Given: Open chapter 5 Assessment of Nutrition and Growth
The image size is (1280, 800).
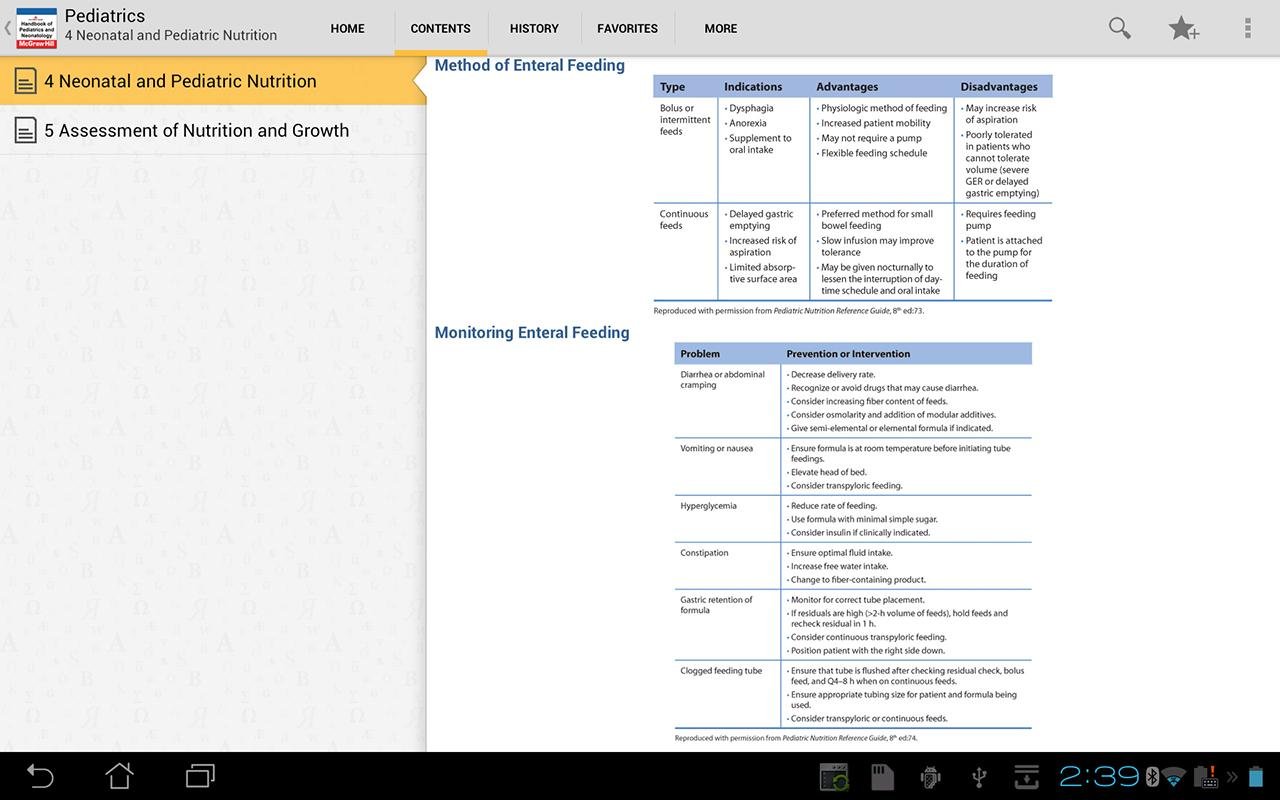Looking at the screenshot, I should [x=213, y=130].
